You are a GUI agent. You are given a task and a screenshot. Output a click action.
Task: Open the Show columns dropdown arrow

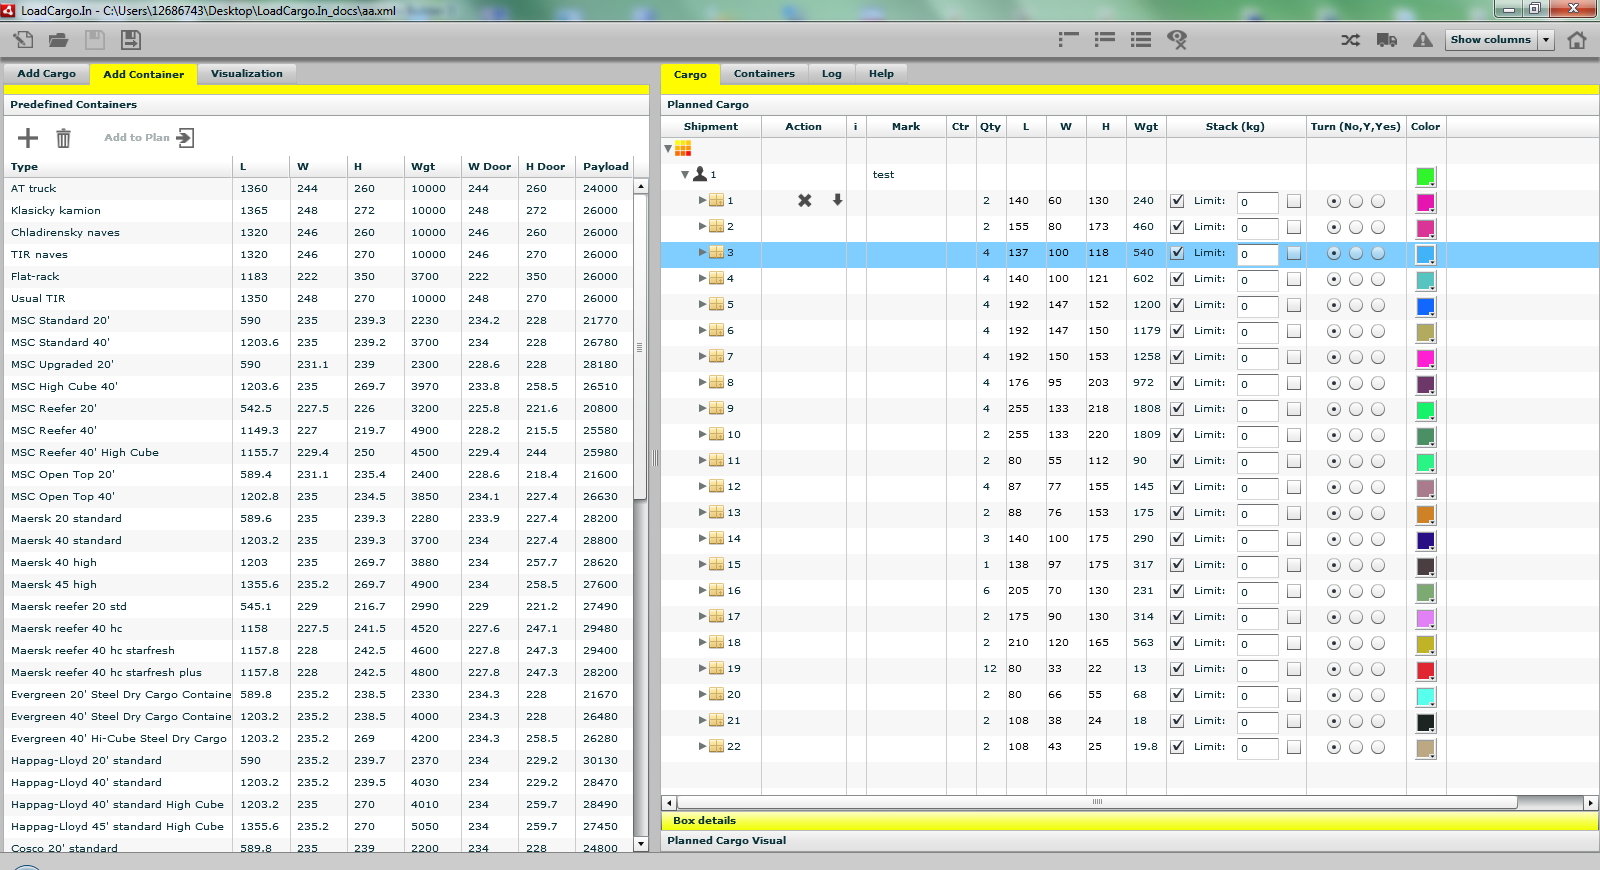click(x=1546, y=40)
